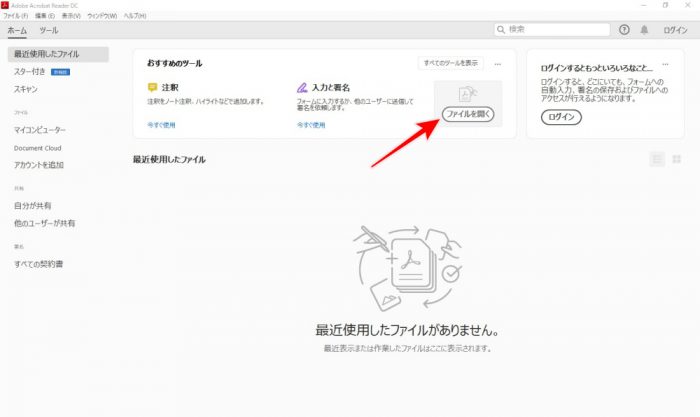
Task: Select 他のユーザーが共有 in sidebar
Action: click(44, 223)
